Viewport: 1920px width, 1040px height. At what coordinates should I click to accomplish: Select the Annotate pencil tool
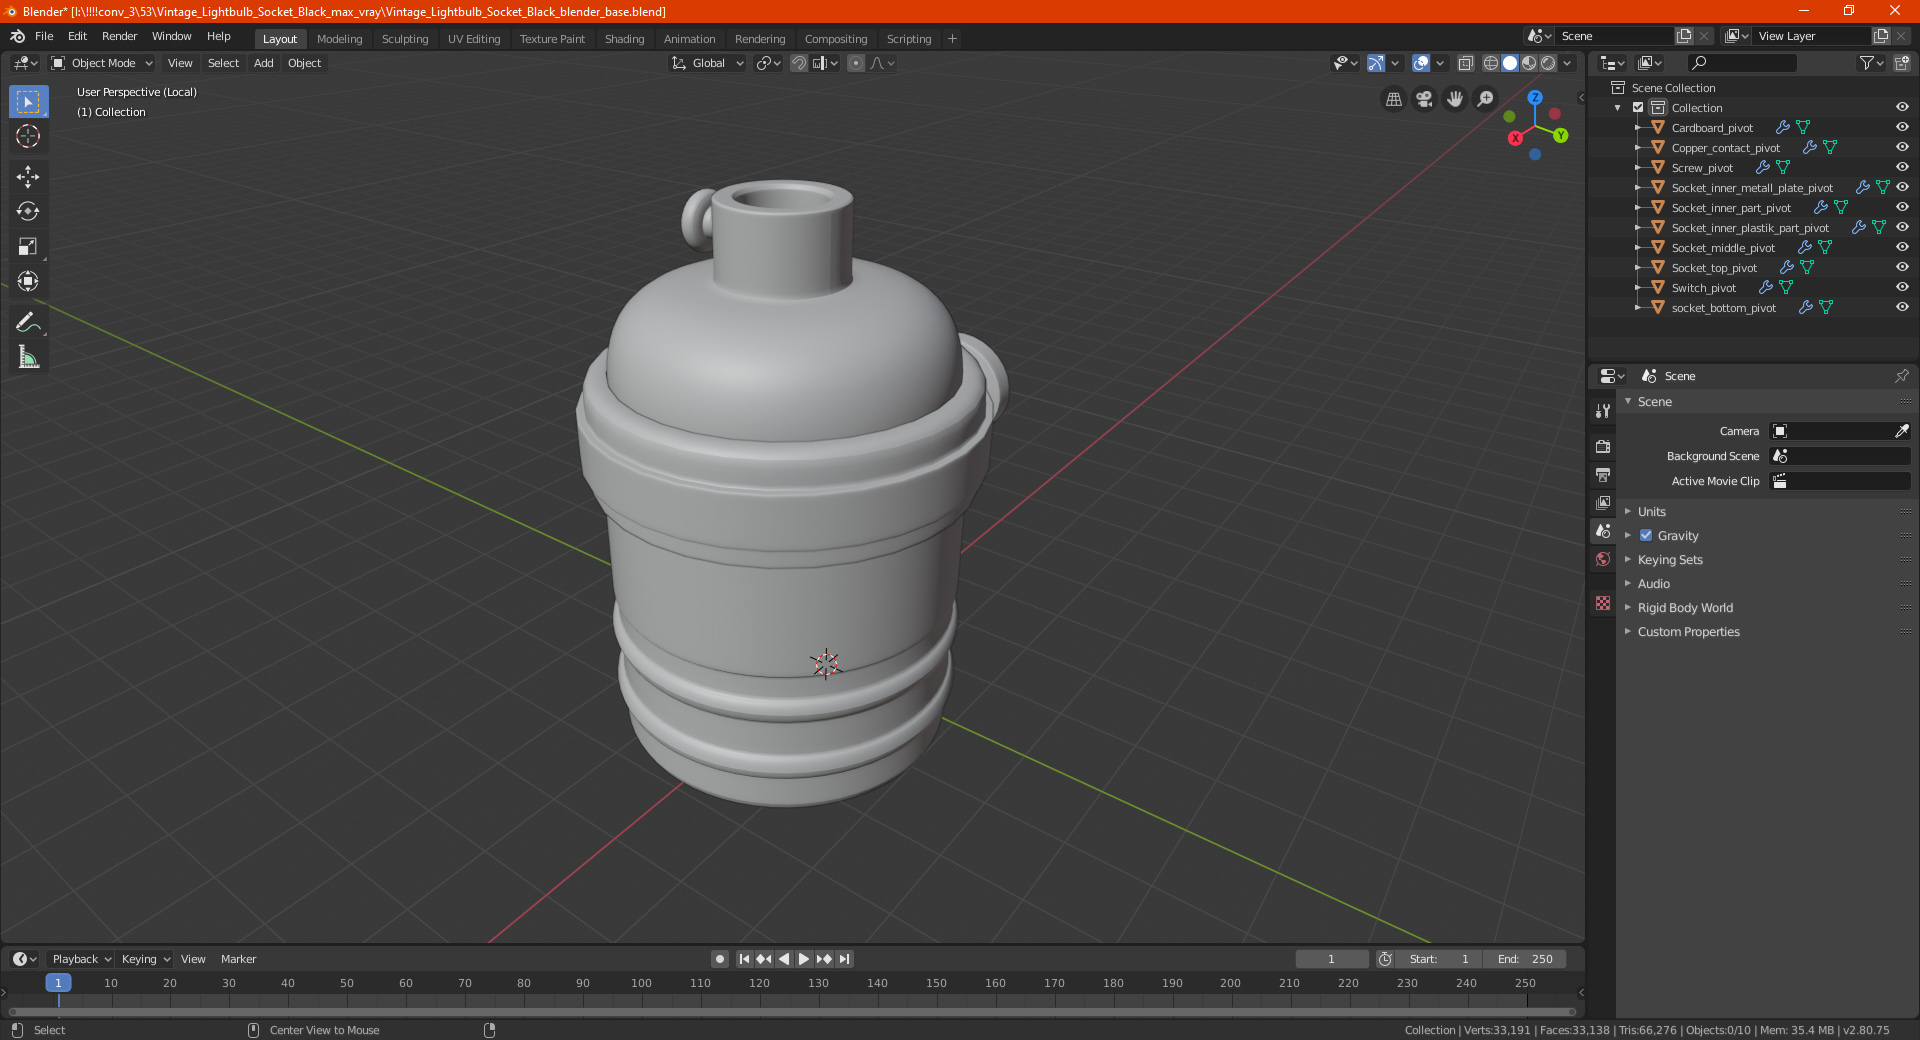(x=28, y=322)
